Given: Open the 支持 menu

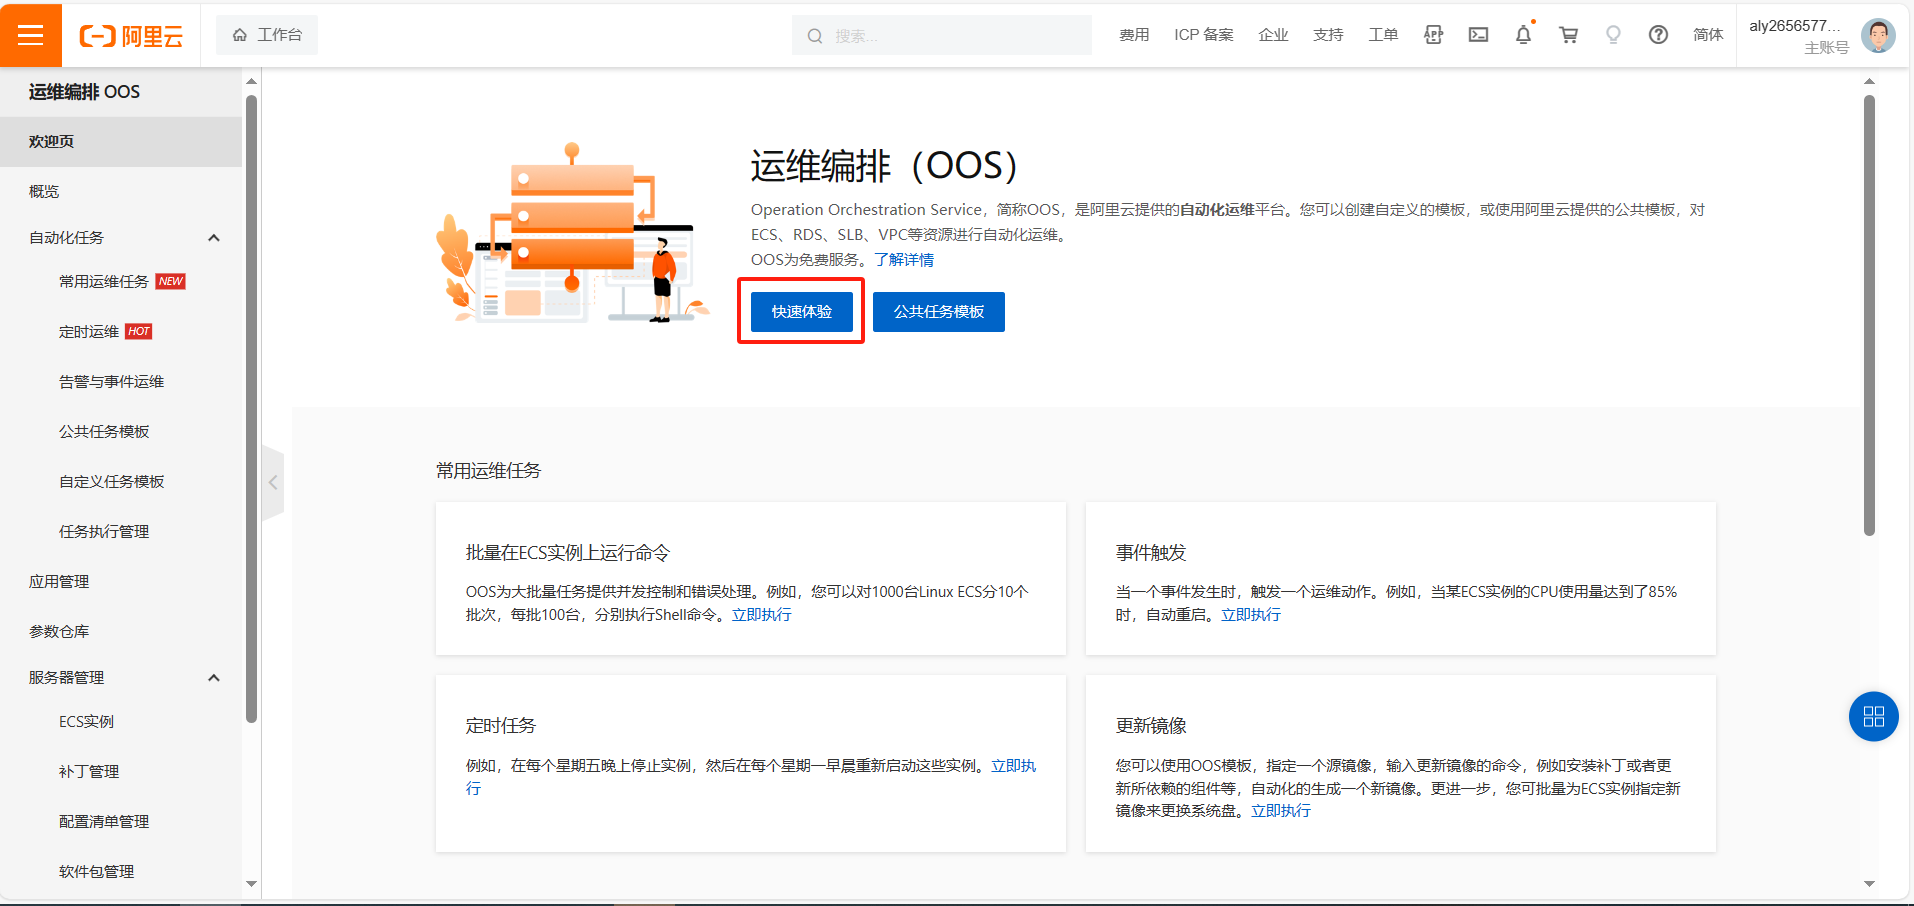Looking at the screenshot, I should click(1328, 35).
